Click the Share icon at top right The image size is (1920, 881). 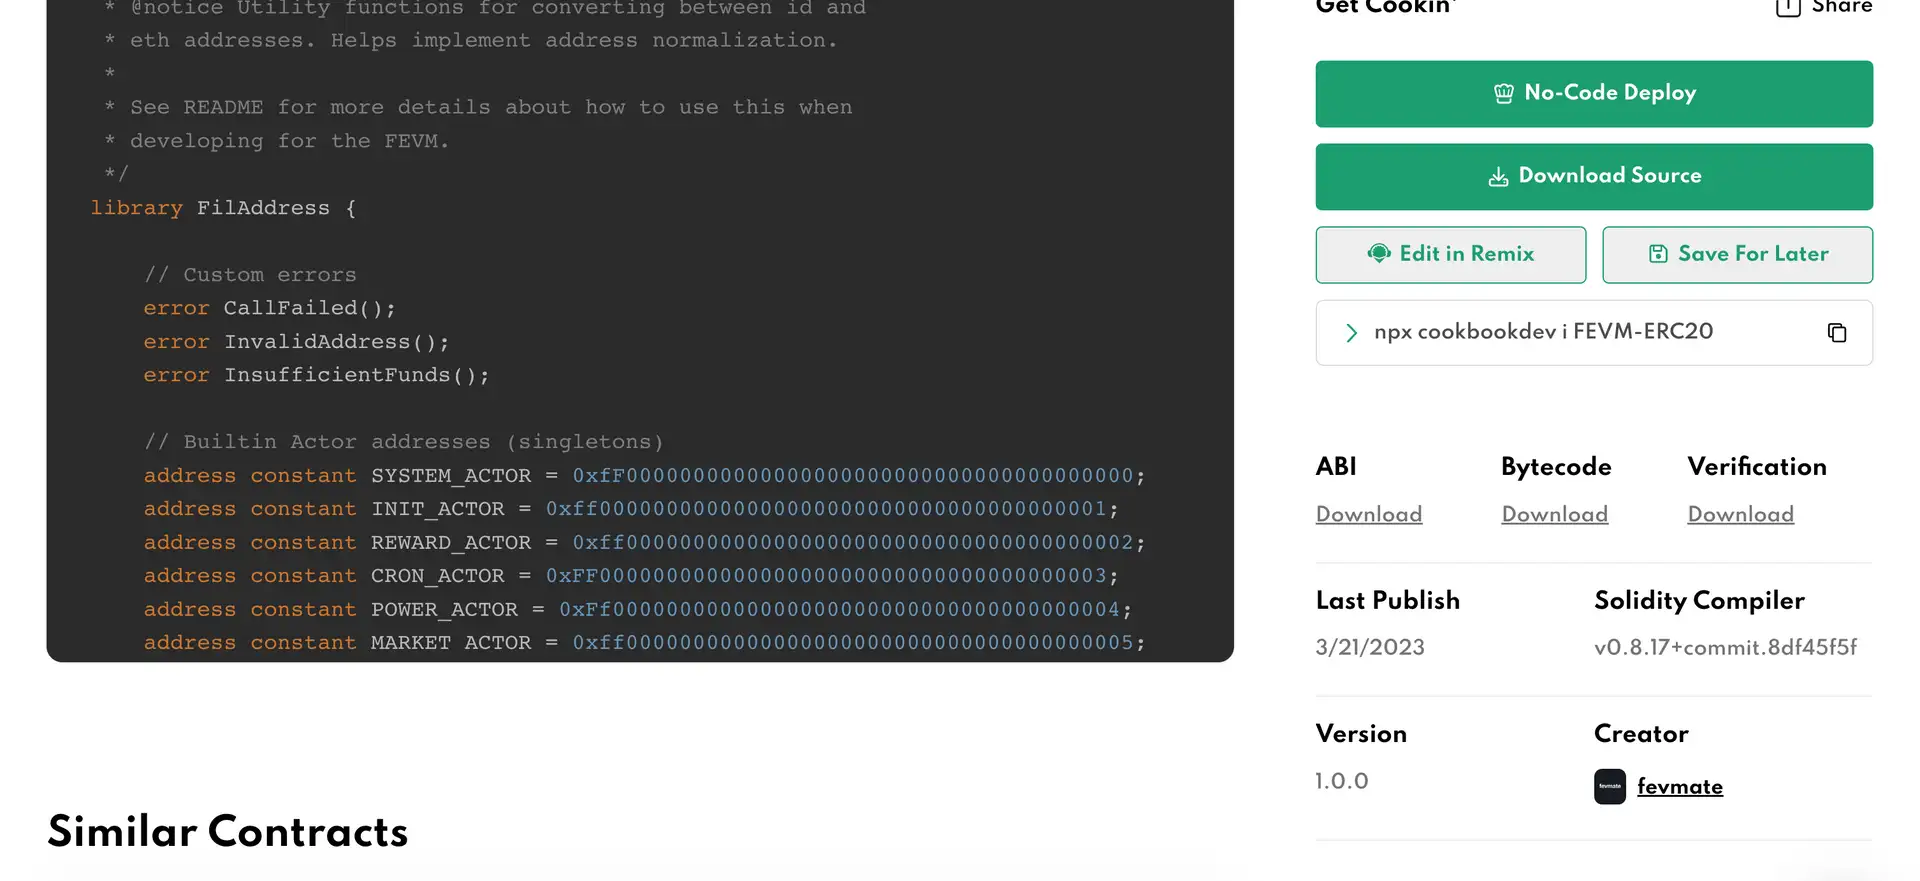(x=1788, y=8)
